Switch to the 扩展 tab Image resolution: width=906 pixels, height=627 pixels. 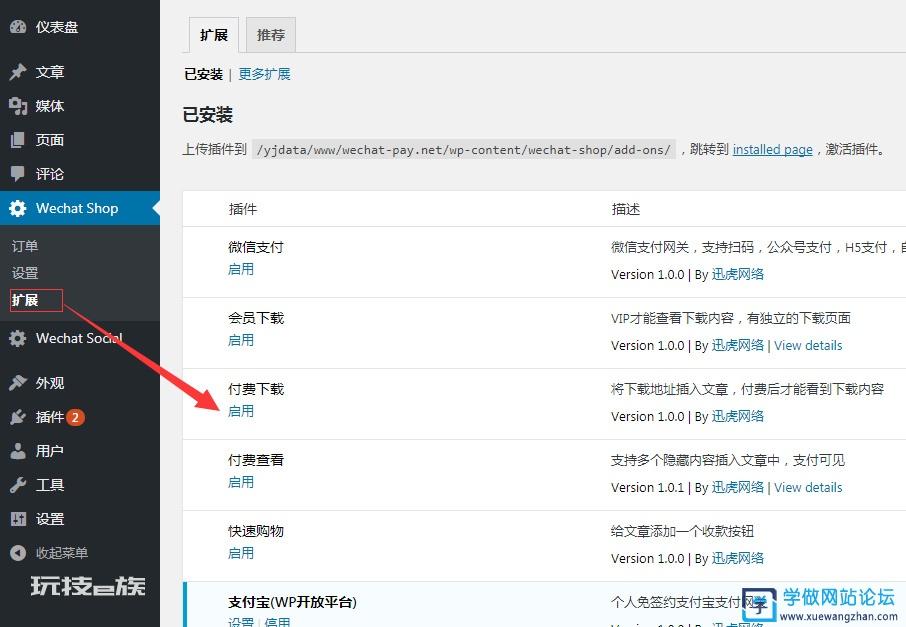(214, 35)
